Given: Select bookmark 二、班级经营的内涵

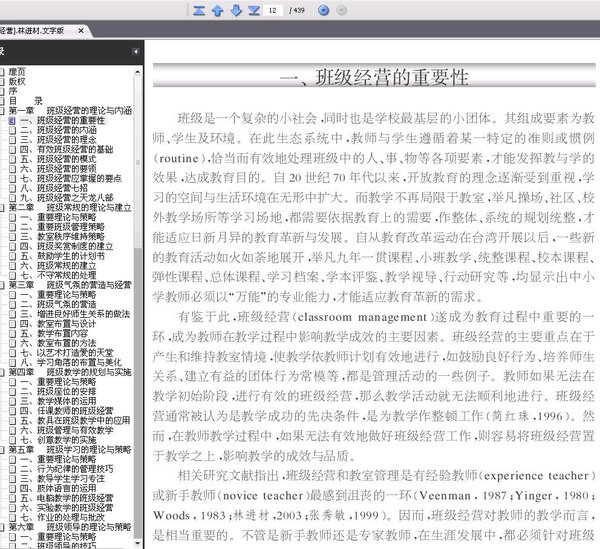Looking at the screenshot, I should (58, 130).
